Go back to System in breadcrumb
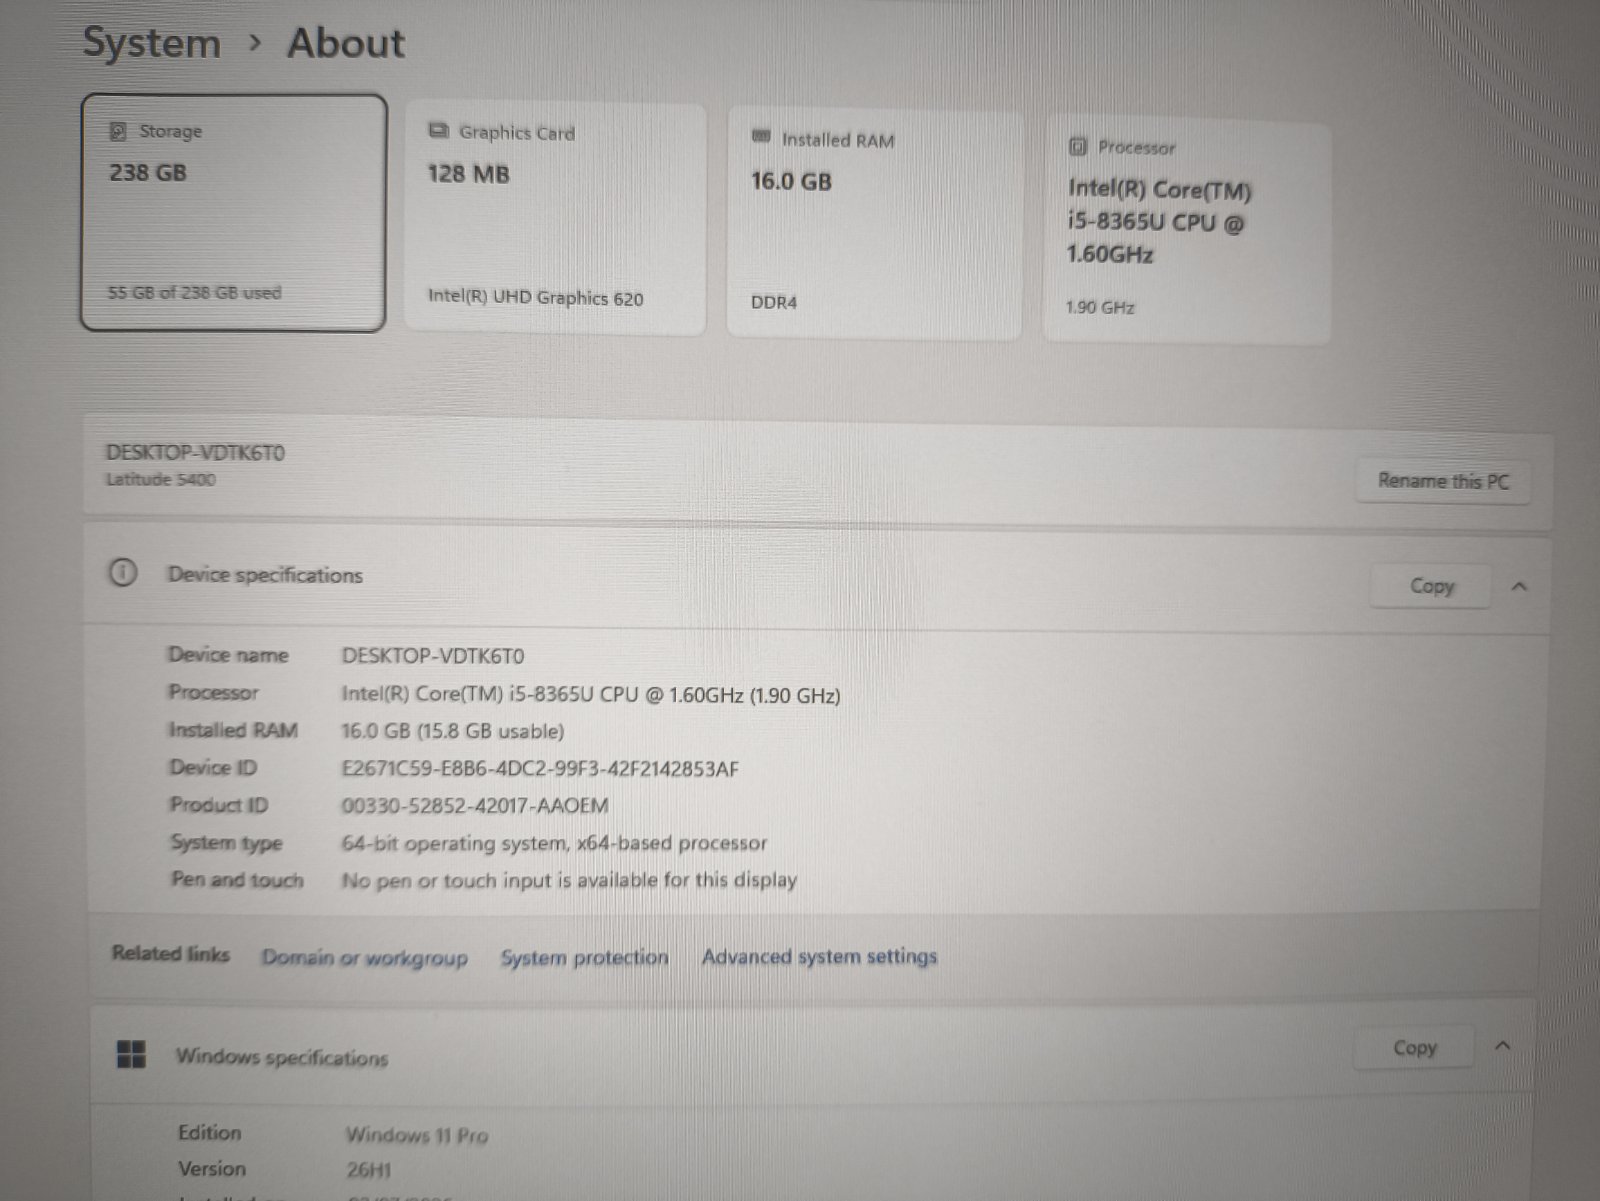The width and height of the screenshot is (1600, 1201). [x=152, y=43]
